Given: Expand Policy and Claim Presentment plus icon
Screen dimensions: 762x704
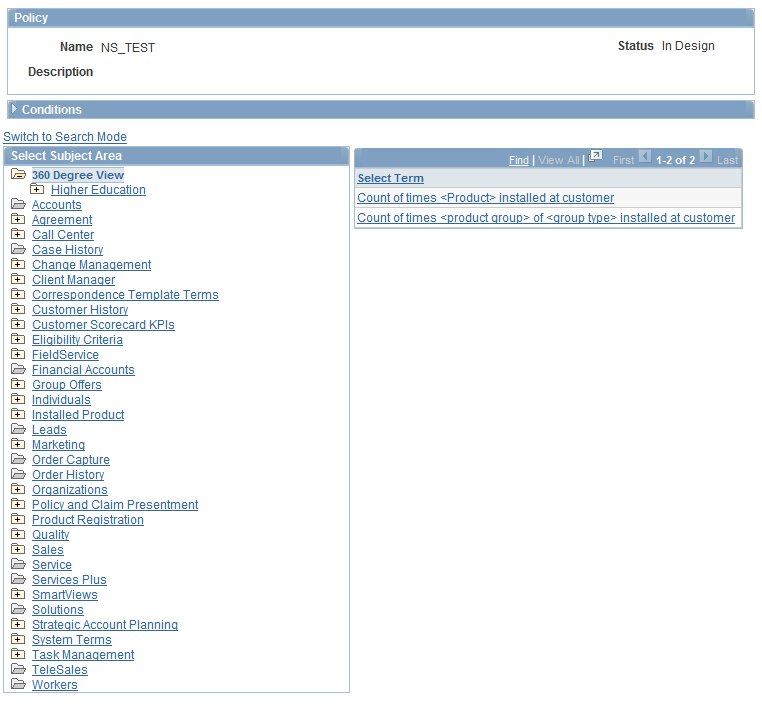Looking at the screenshot, I should point(18,504).
